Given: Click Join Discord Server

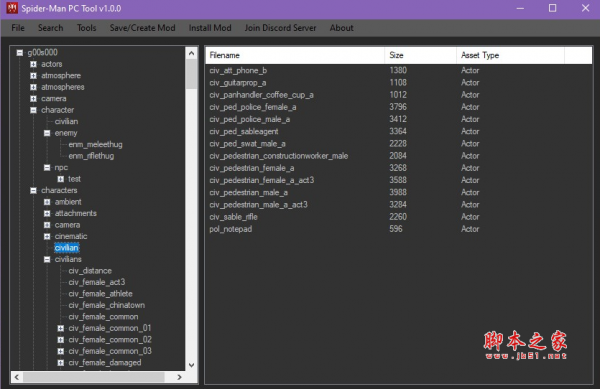Looking at the screenshot, I should pos(280,28).
